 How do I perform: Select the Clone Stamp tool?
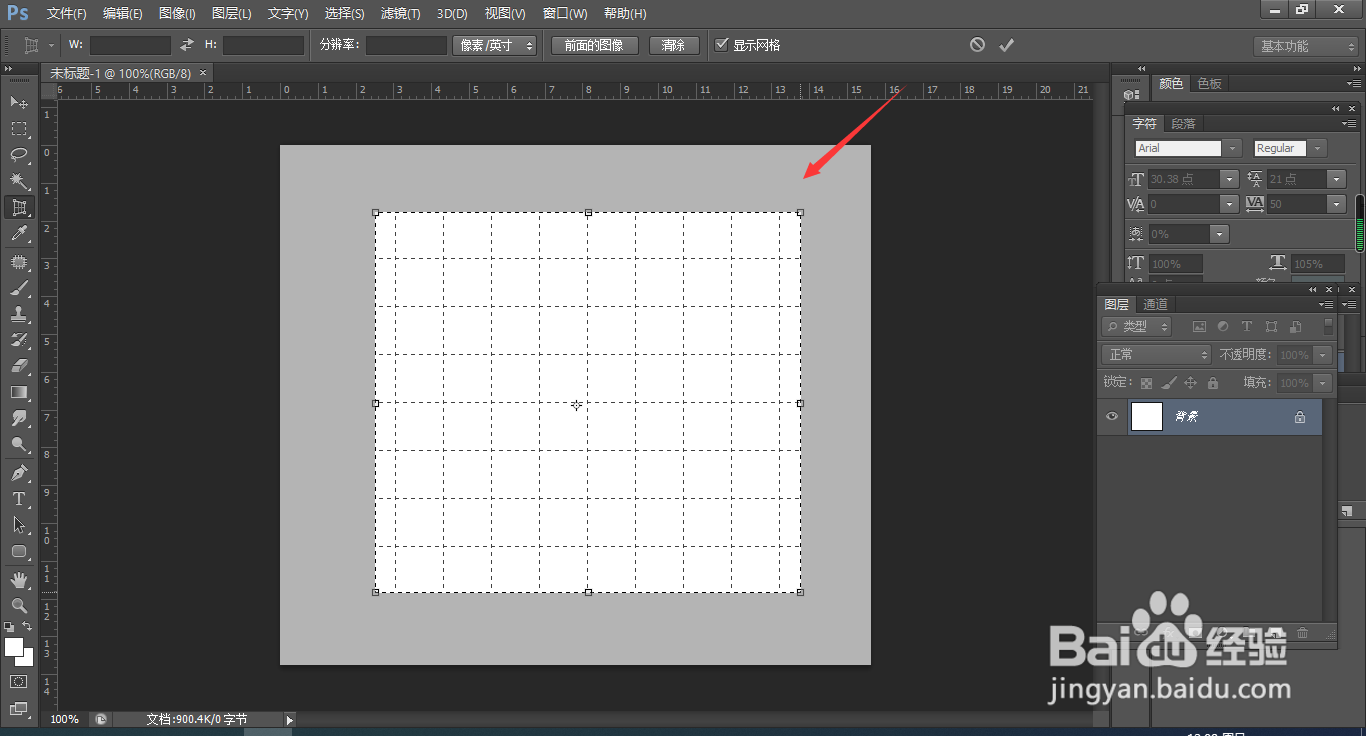point(19,314)
